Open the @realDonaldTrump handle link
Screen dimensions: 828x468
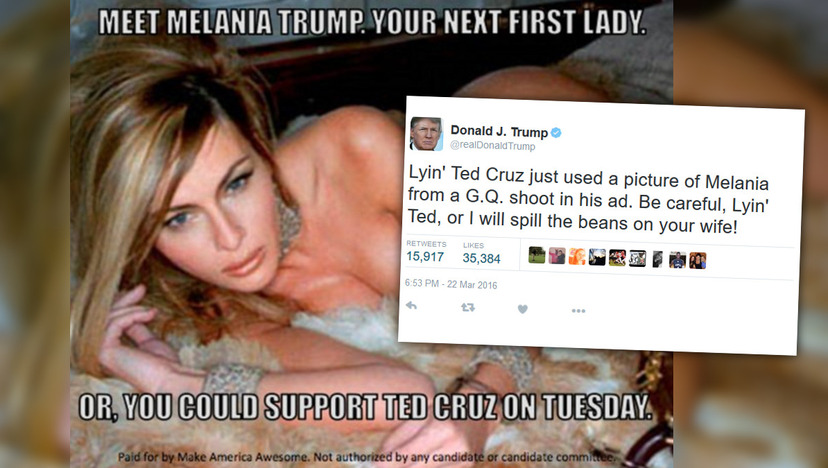493,145
